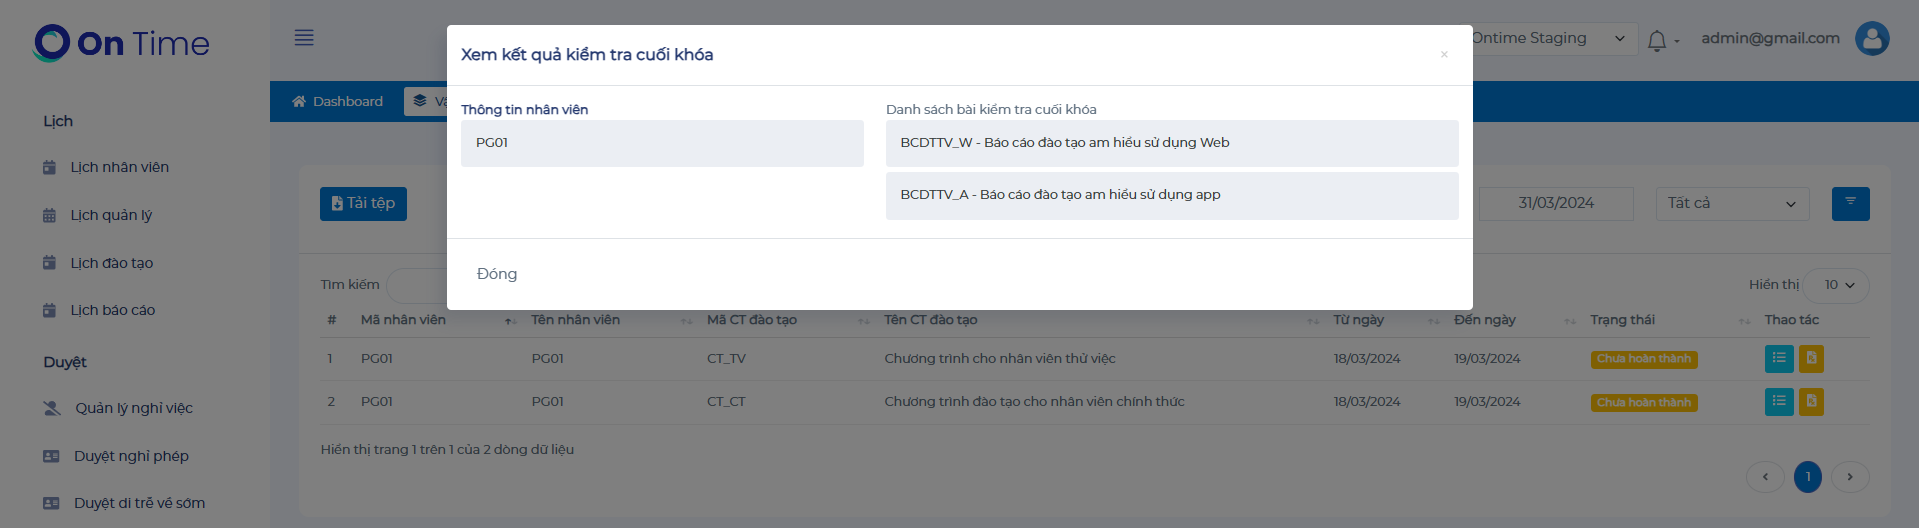Click the Tải tệp button
Image resolution: width=1919 pixels, height=528 pixels.
pos(363,203)
